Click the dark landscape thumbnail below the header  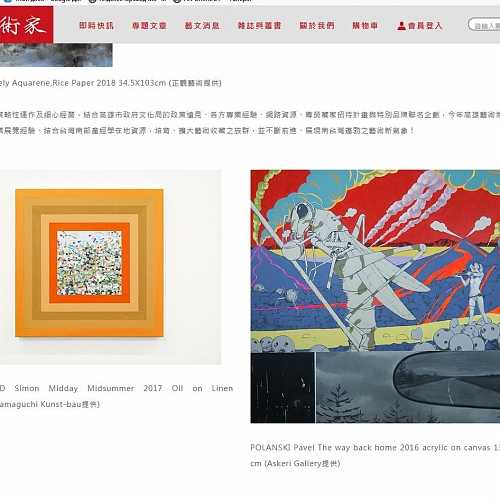pyautogui.click(x=56, y=55)
